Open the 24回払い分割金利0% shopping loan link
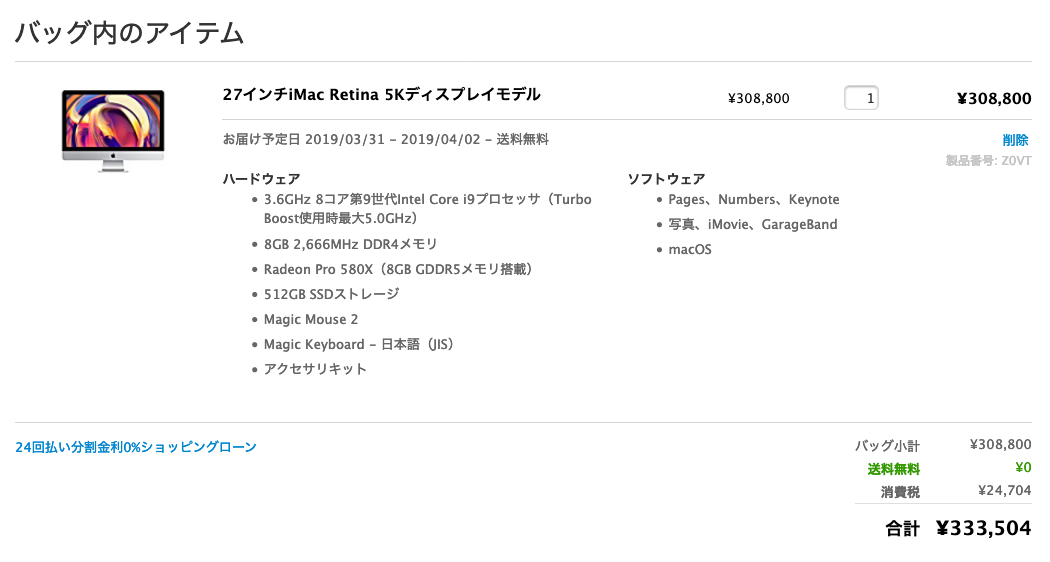Image resolution: width=1050 pixels, height=562 pixels. pyautogui.click(x=136, y=447)
